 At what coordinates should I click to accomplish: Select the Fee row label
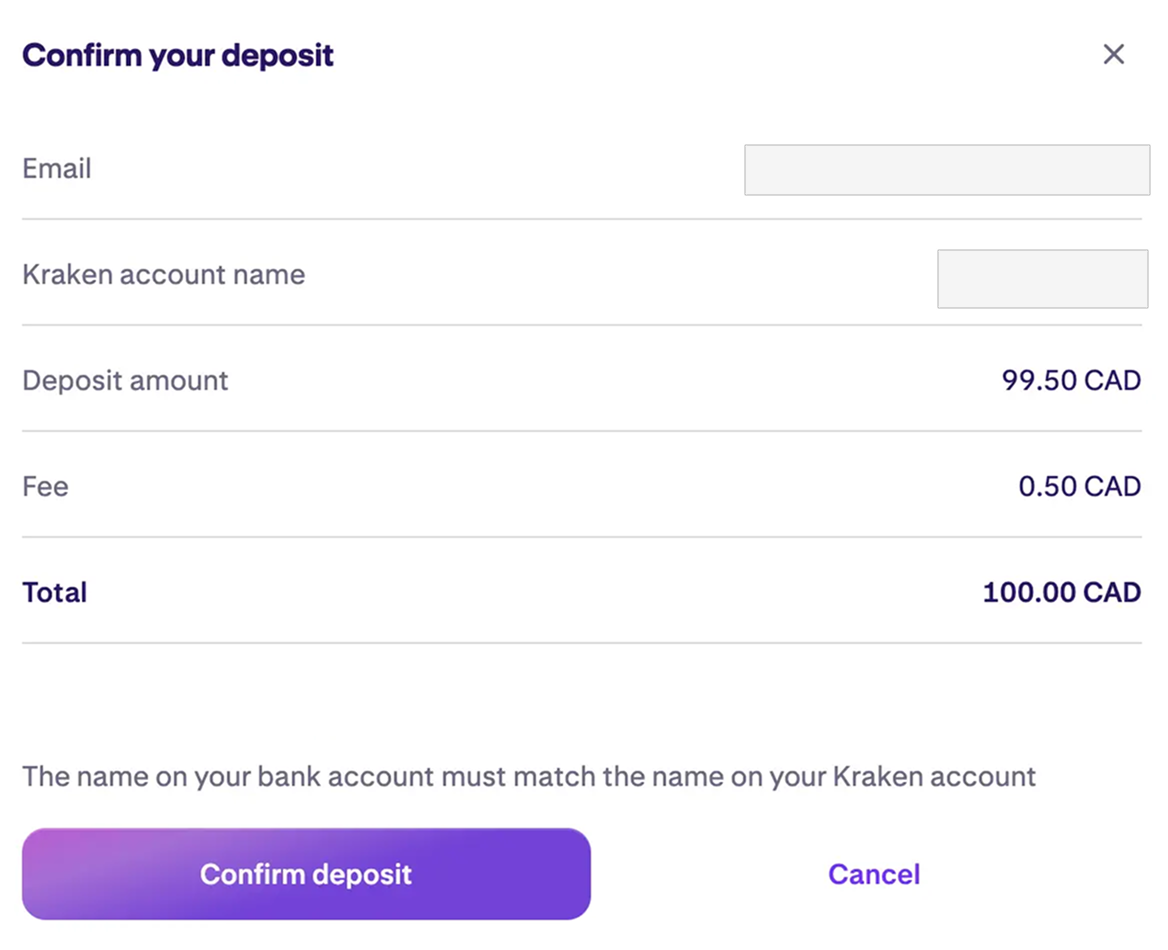[x=44, y=487]
